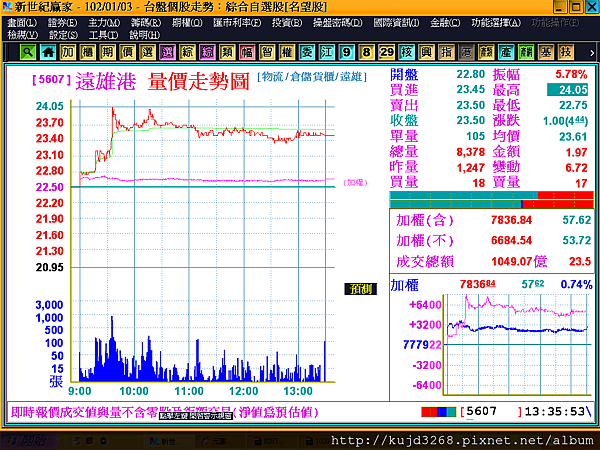
Task: Select the 類 toolbar icon
Action: [x=227, y=52]
